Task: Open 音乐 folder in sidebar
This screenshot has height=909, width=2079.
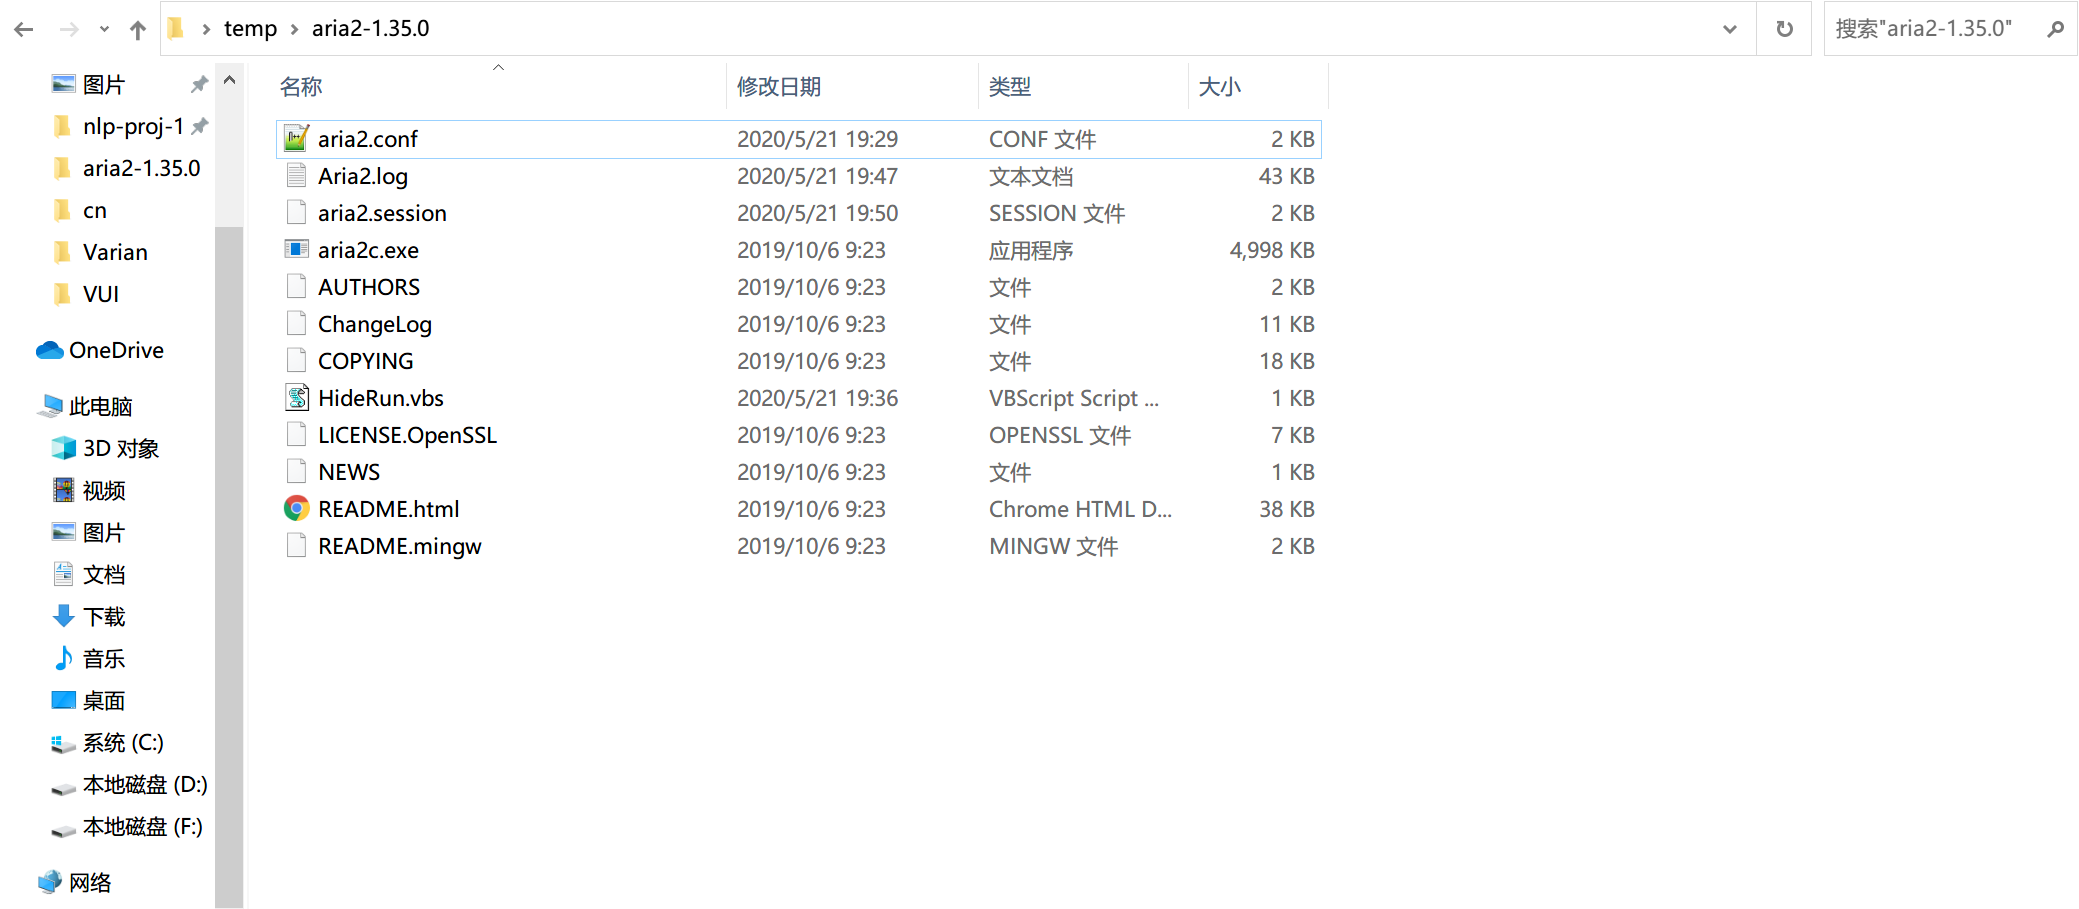Action: tap(103, 658)
